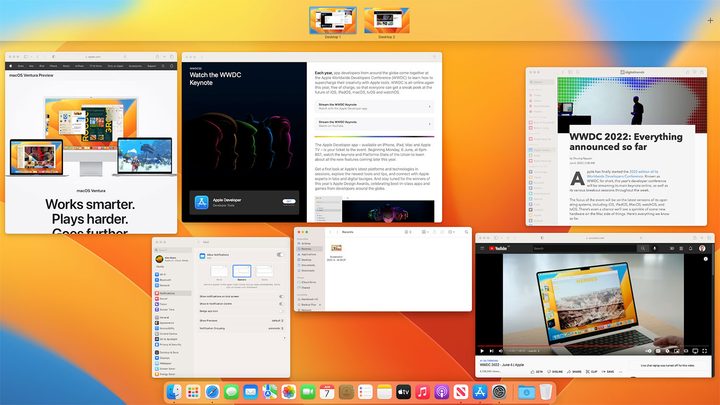
Task: Click Clip below the YouTube video
Action: (591, 371)
